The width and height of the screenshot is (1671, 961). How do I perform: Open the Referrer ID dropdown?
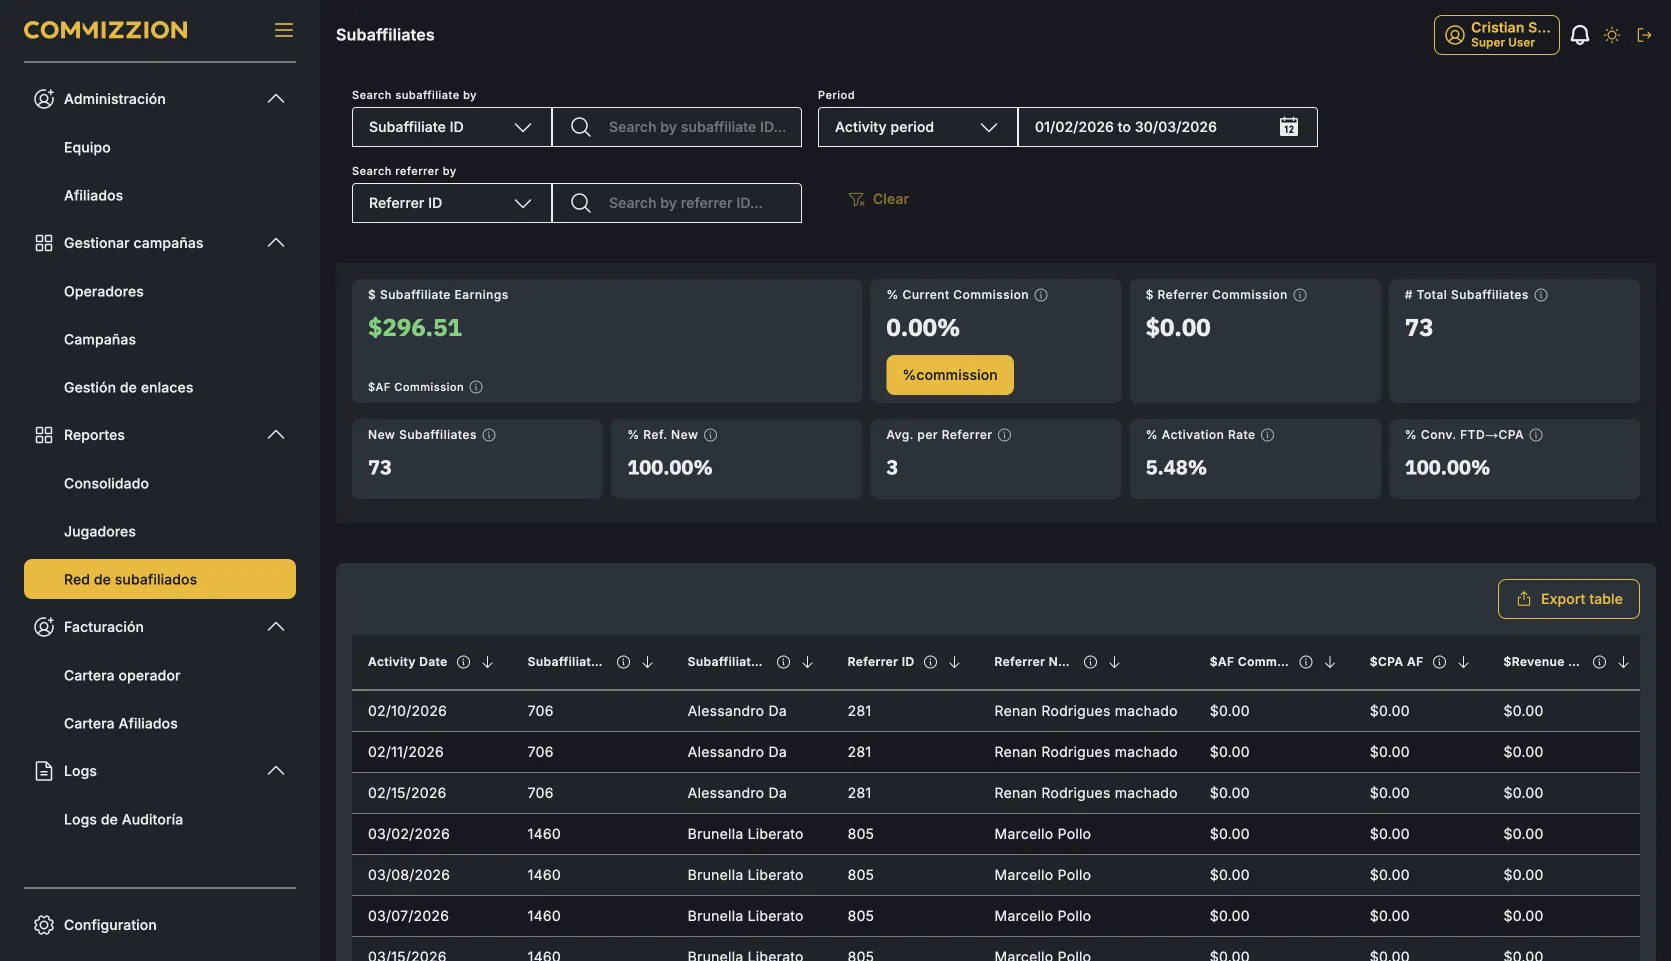click(x=451, y=203)
